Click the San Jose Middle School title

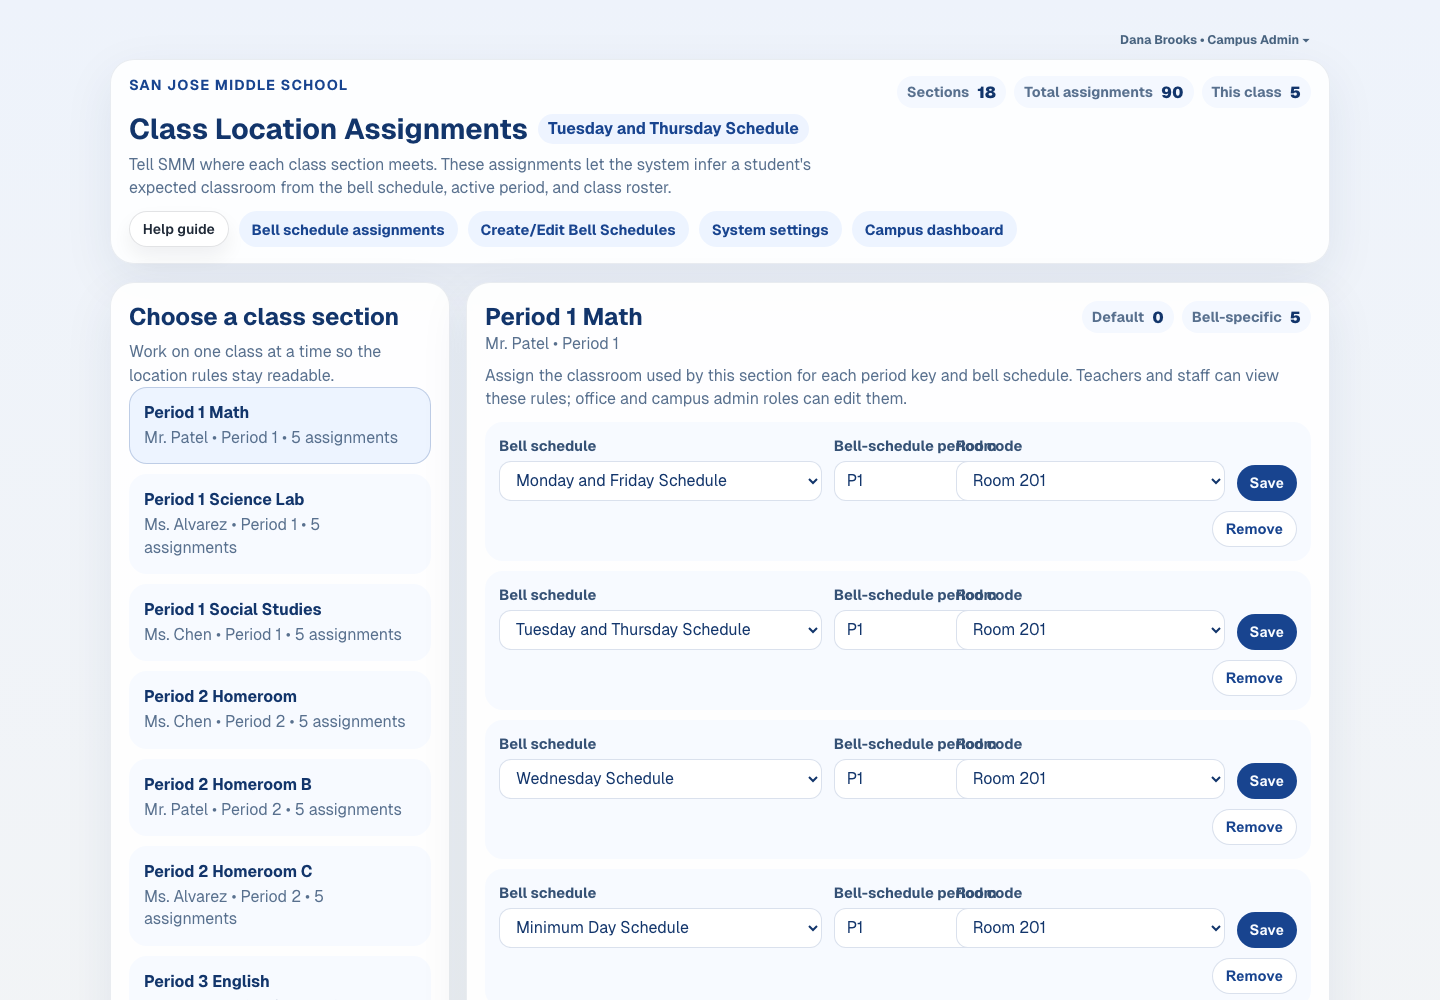[238, 85]
